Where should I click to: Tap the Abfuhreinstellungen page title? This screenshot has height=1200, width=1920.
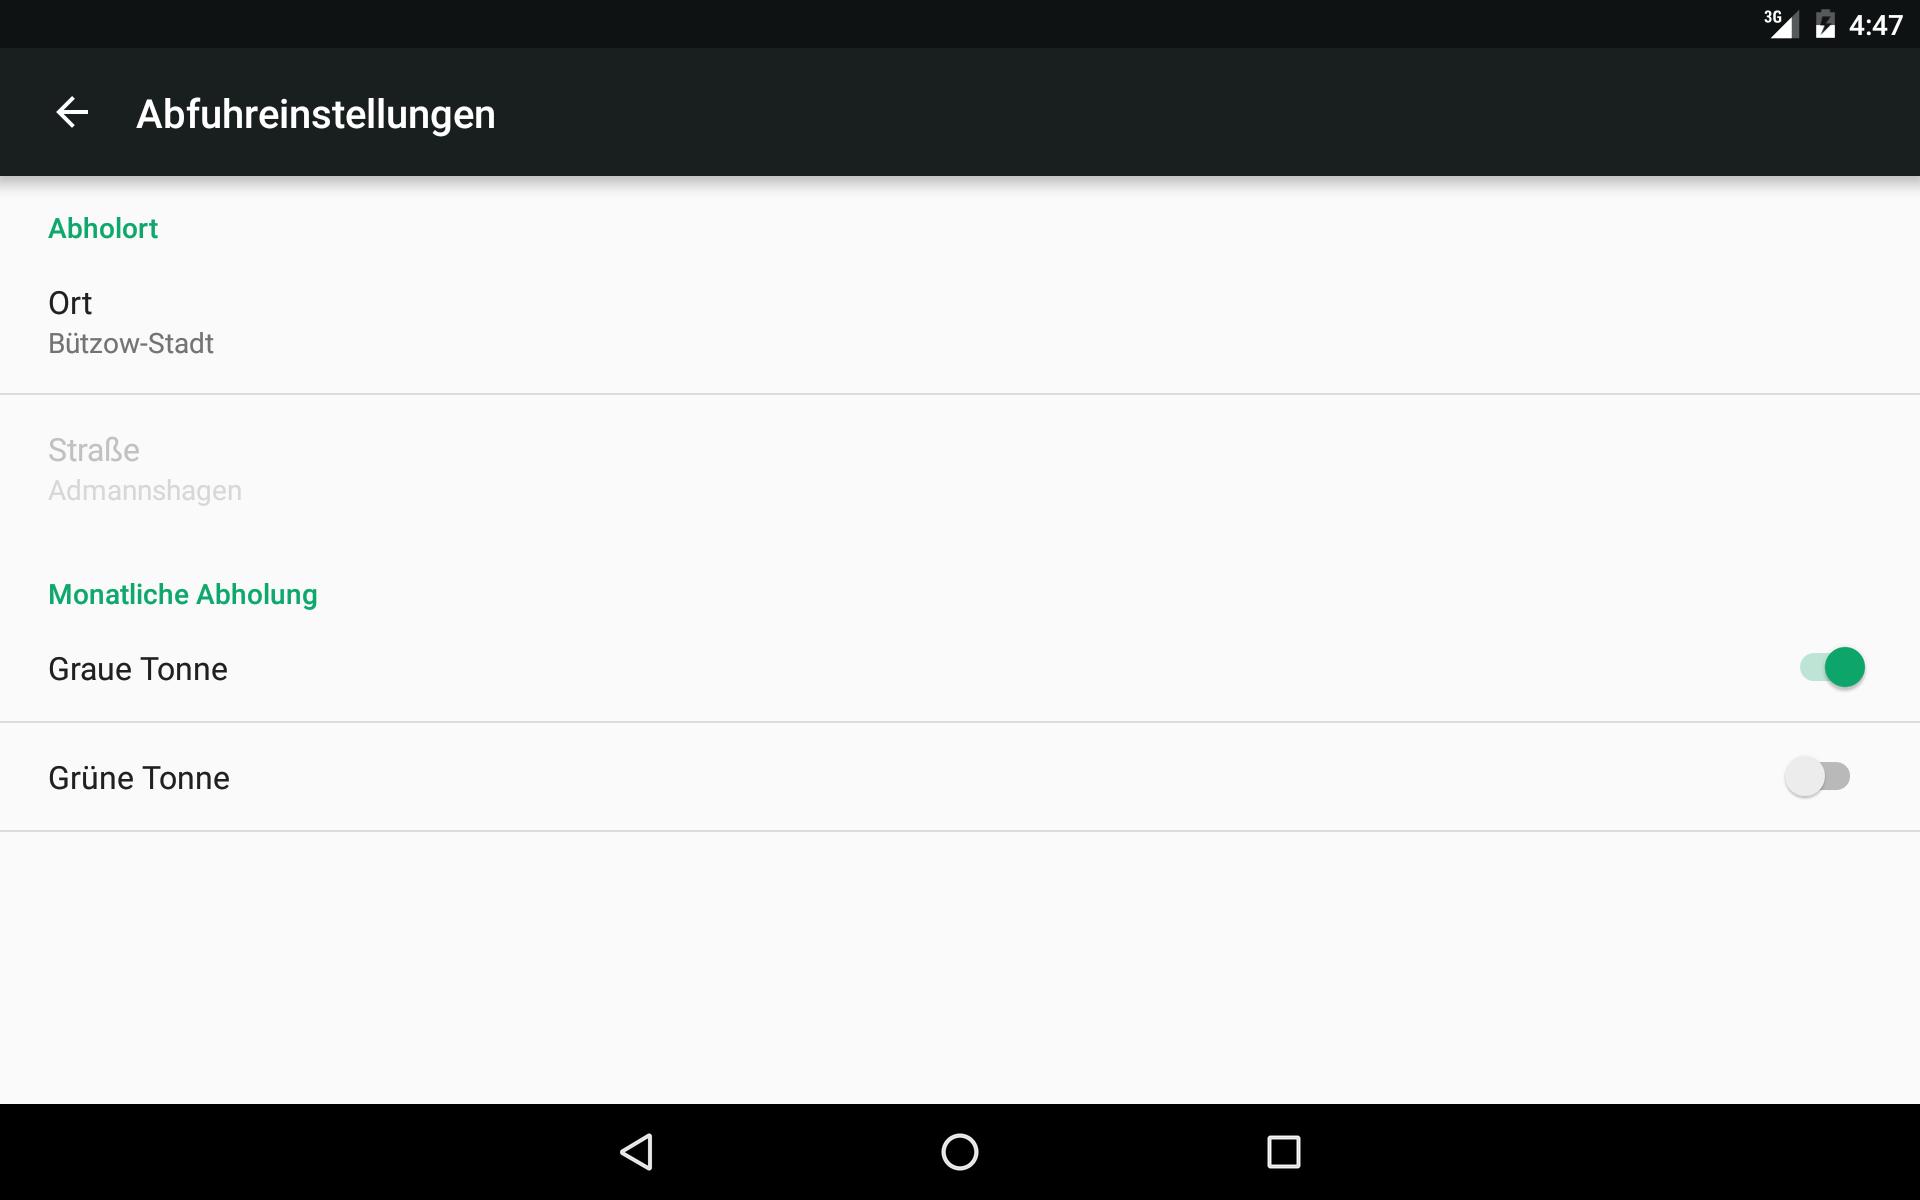pos(316,114)
